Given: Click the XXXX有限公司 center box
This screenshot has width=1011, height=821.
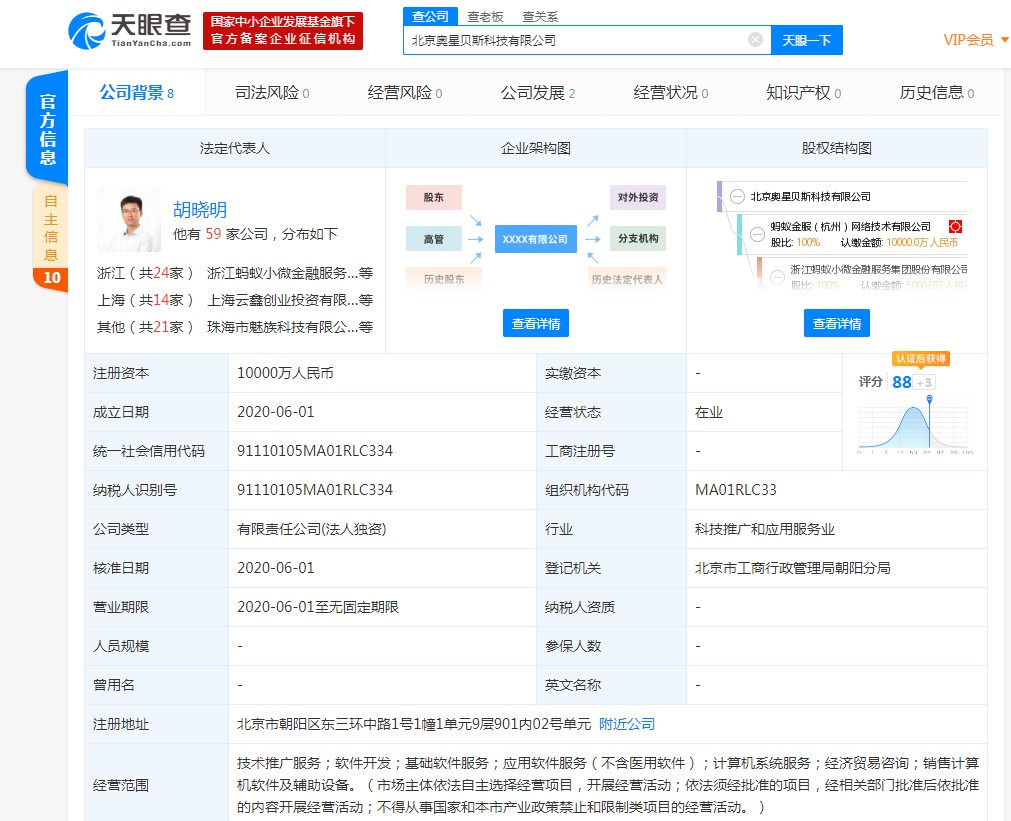Looking at the screenshot, I should 535,239.
